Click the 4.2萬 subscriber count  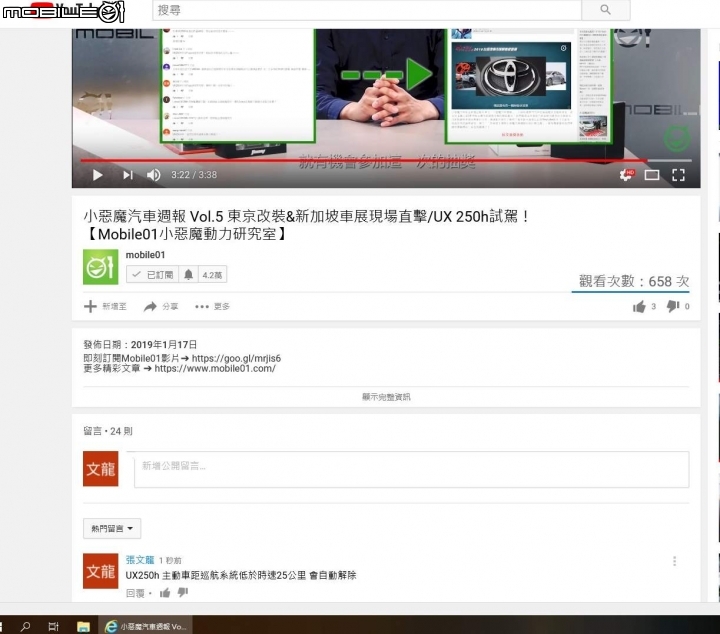(x=212, y=275)
